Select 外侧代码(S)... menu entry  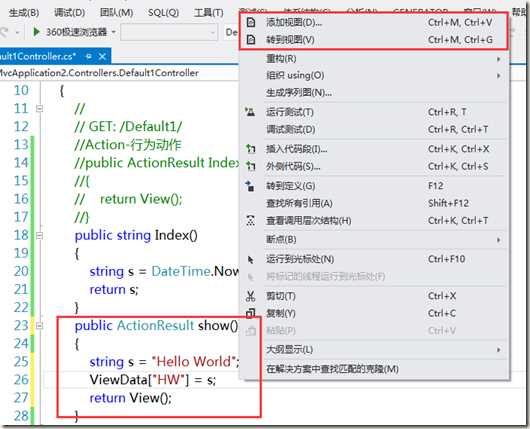[x=374, y=166]
